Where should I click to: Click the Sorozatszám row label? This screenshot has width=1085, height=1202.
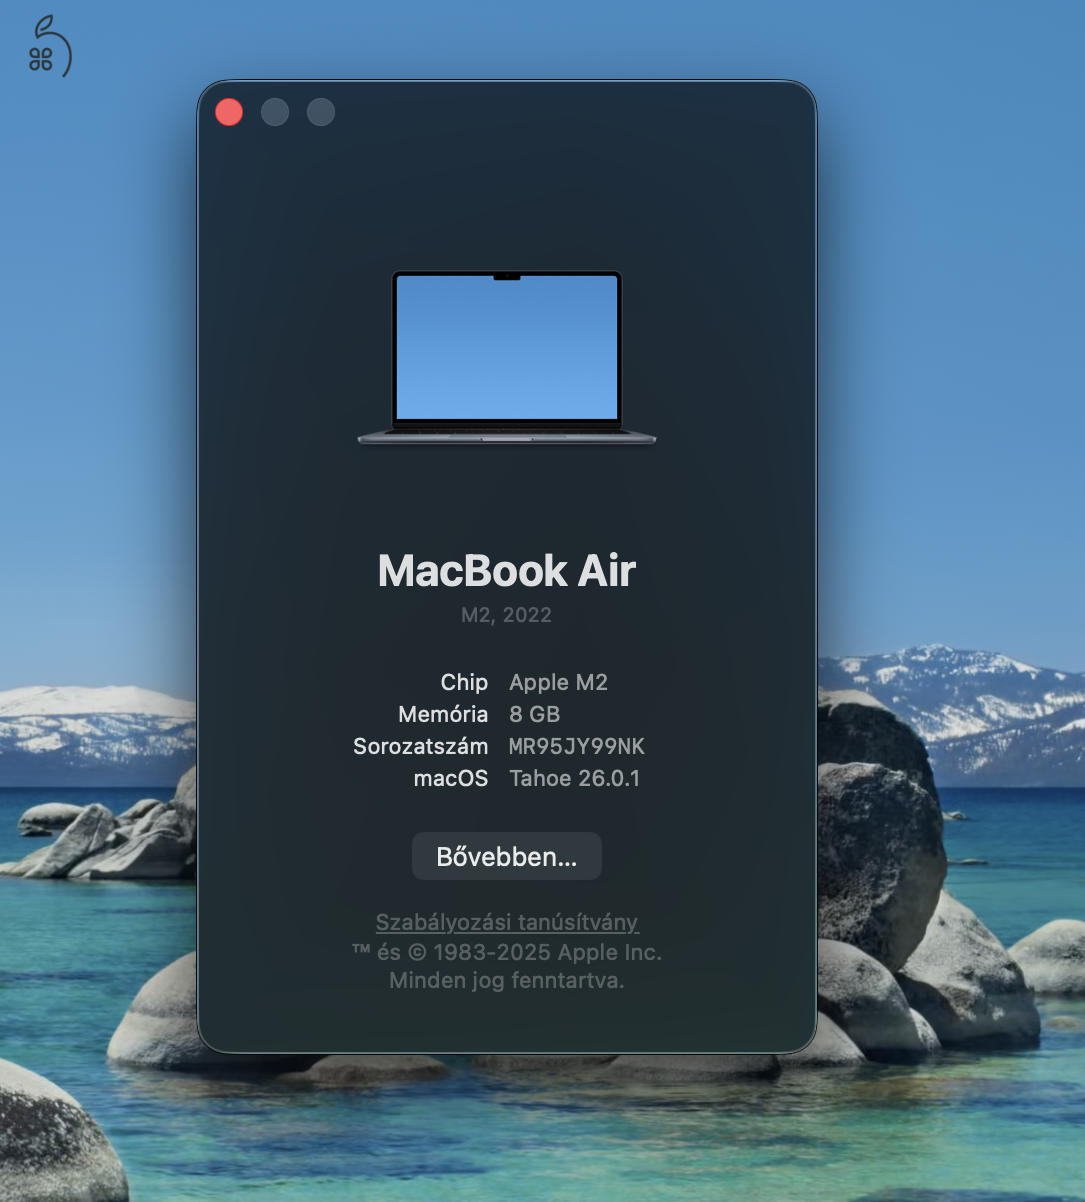click(x=420, y=746)
